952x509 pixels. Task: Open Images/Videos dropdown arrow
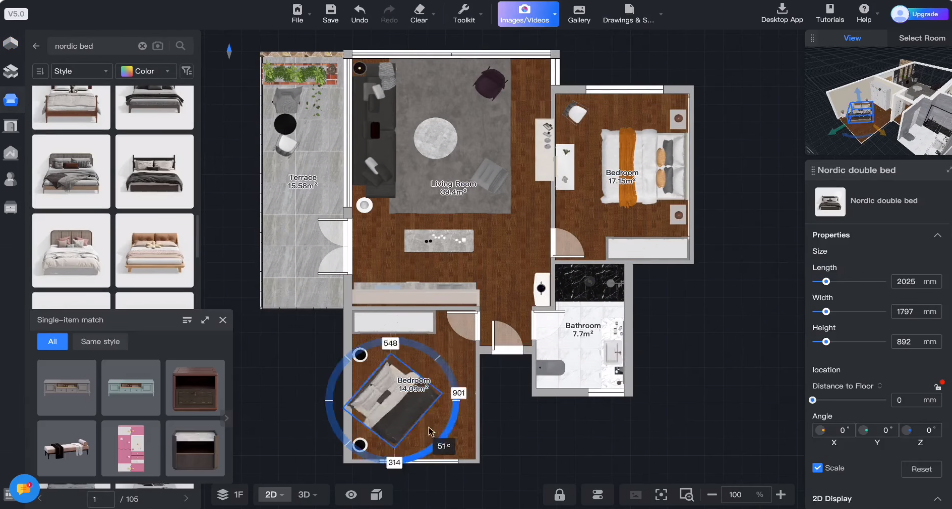click(555, 13)
